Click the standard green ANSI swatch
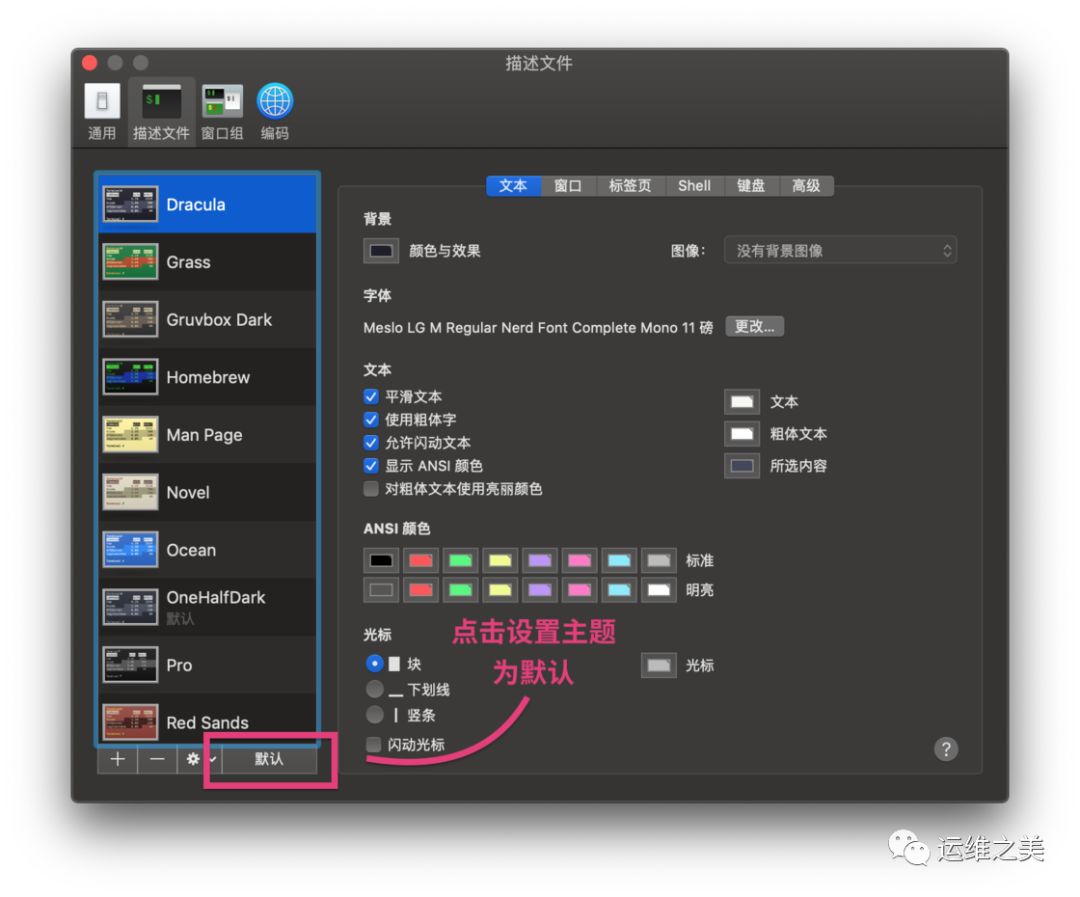This screenshot has height=897, width=1080. 461,560
